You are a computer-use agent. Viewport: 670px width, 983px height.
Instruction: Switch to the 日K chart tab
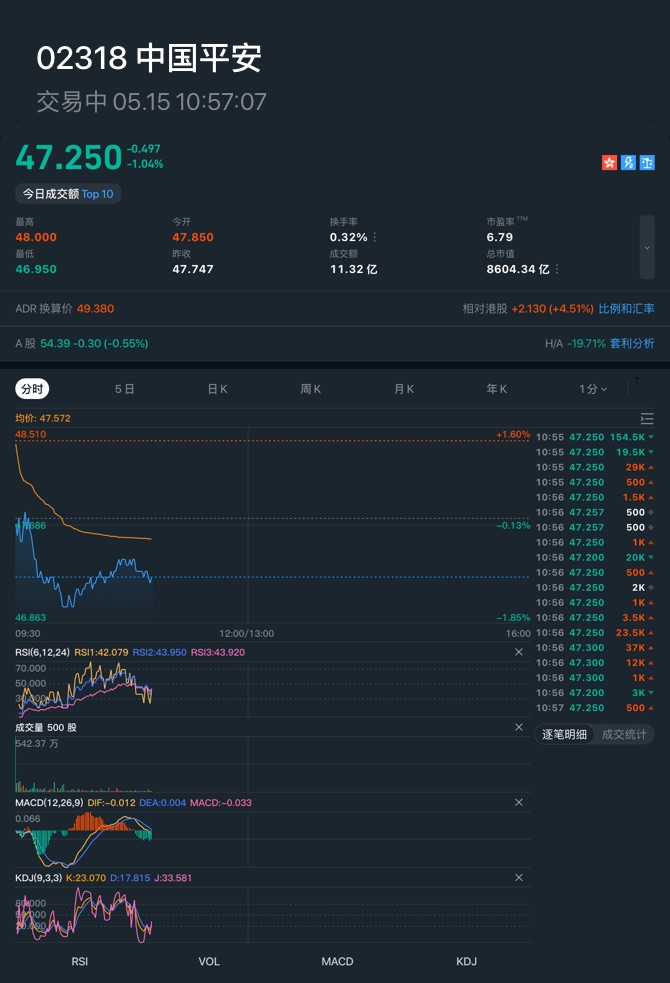tap(217, 389)
